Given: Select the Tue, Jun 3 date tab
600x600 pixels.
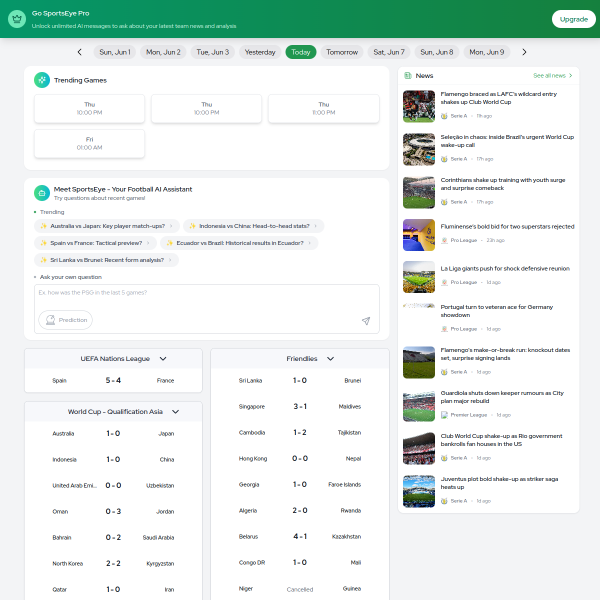Looking at the screenshot, I should [213, 52].
